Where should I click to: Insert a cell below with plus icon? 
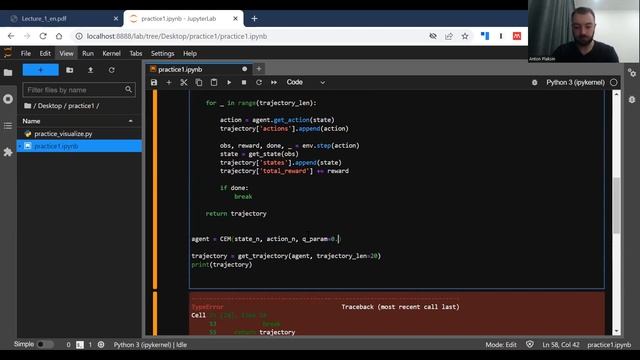(169, 82)
